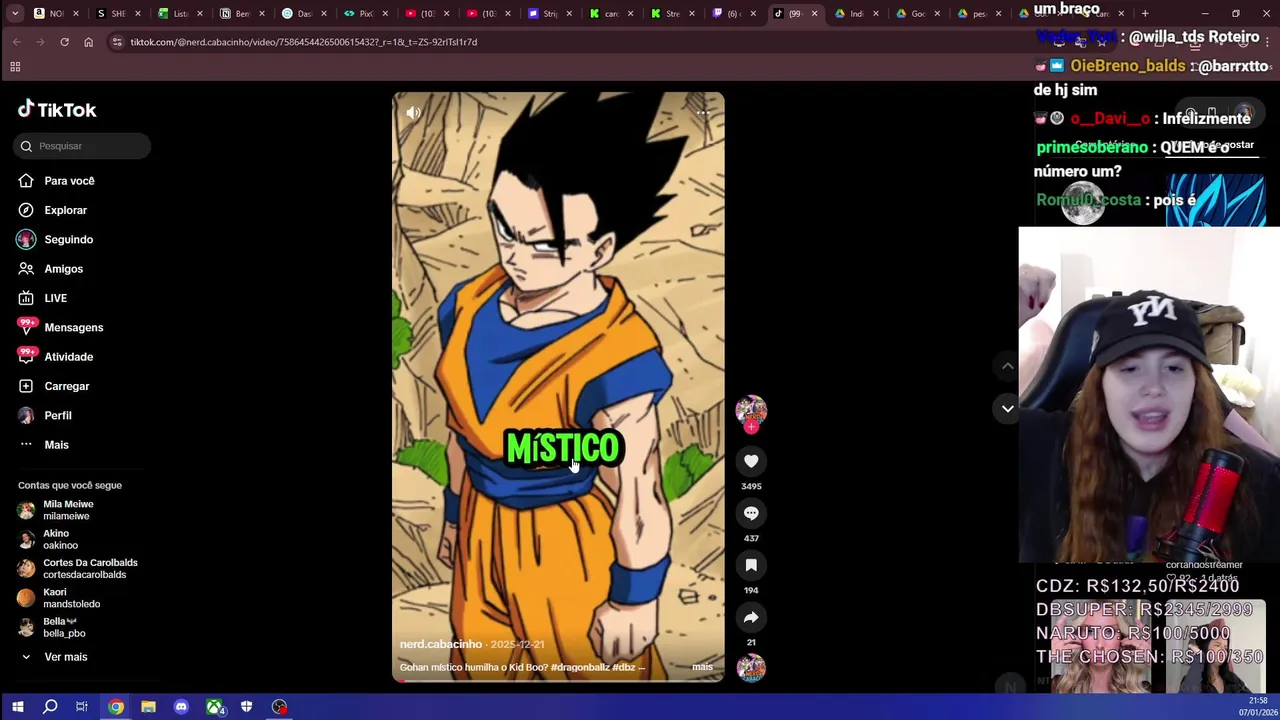Open the TikTok home logo
This screenshot has height=720, width=1280.
click(57, 110)
